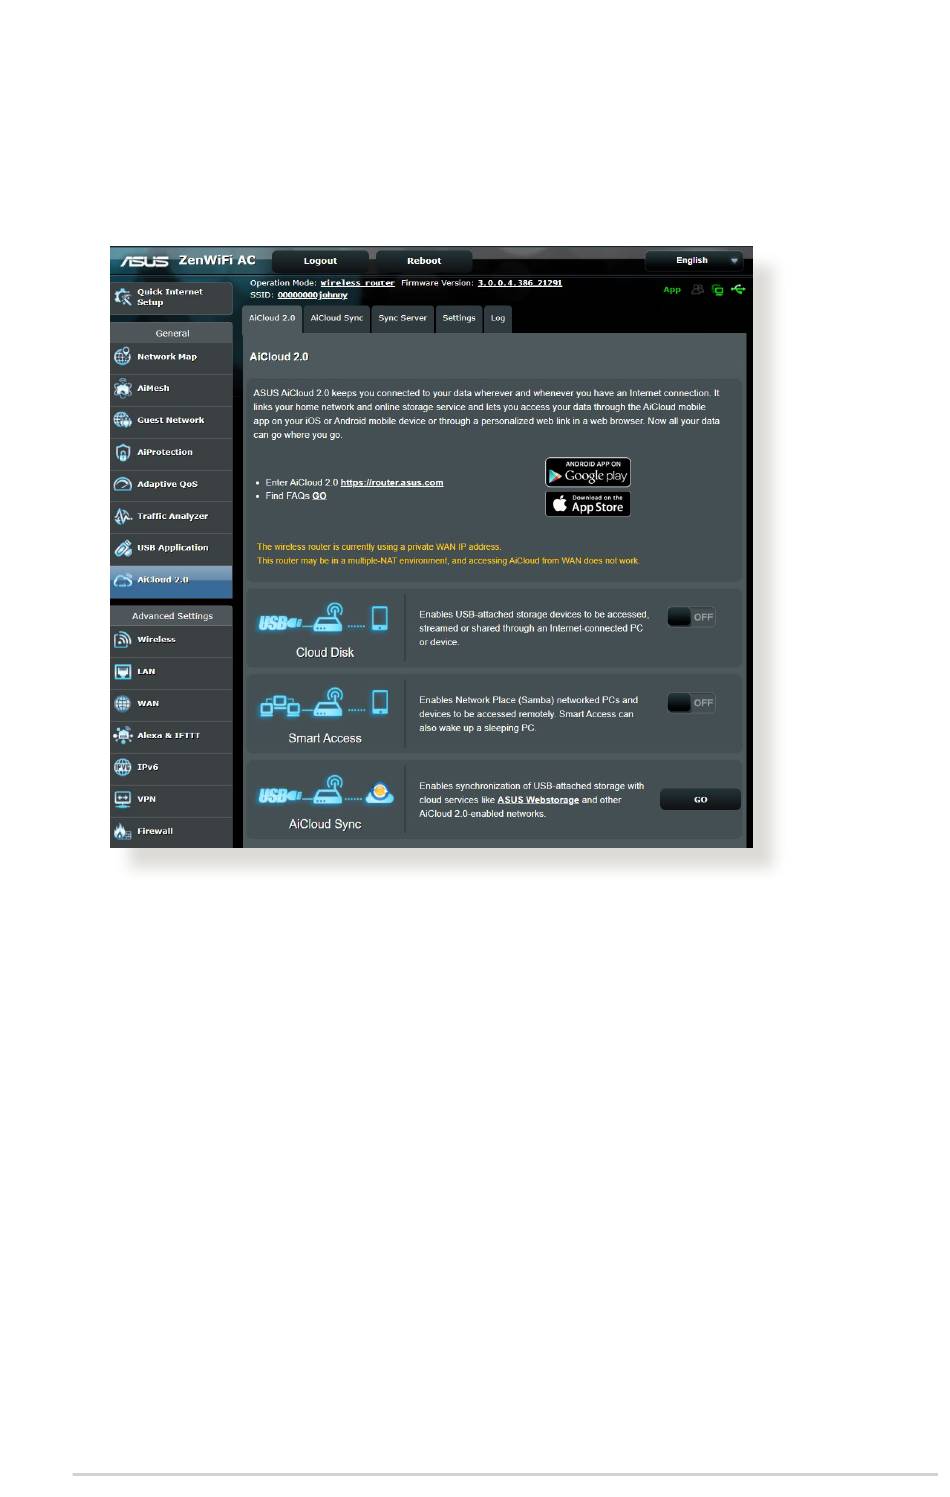Select the USB Application icon
Image resolution: width=950 pixels, height=1497 pixels.
(123, 548)
